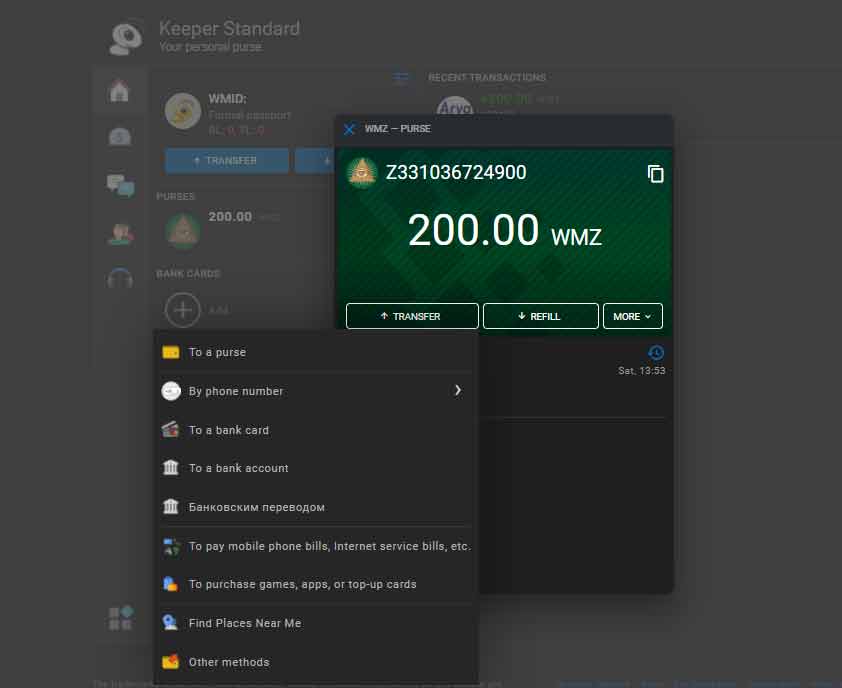The width and height of the screenshot is (842, 688).
Task: Expand the 'By phone number' submenu arrow
Action: (x=458, y=390)
